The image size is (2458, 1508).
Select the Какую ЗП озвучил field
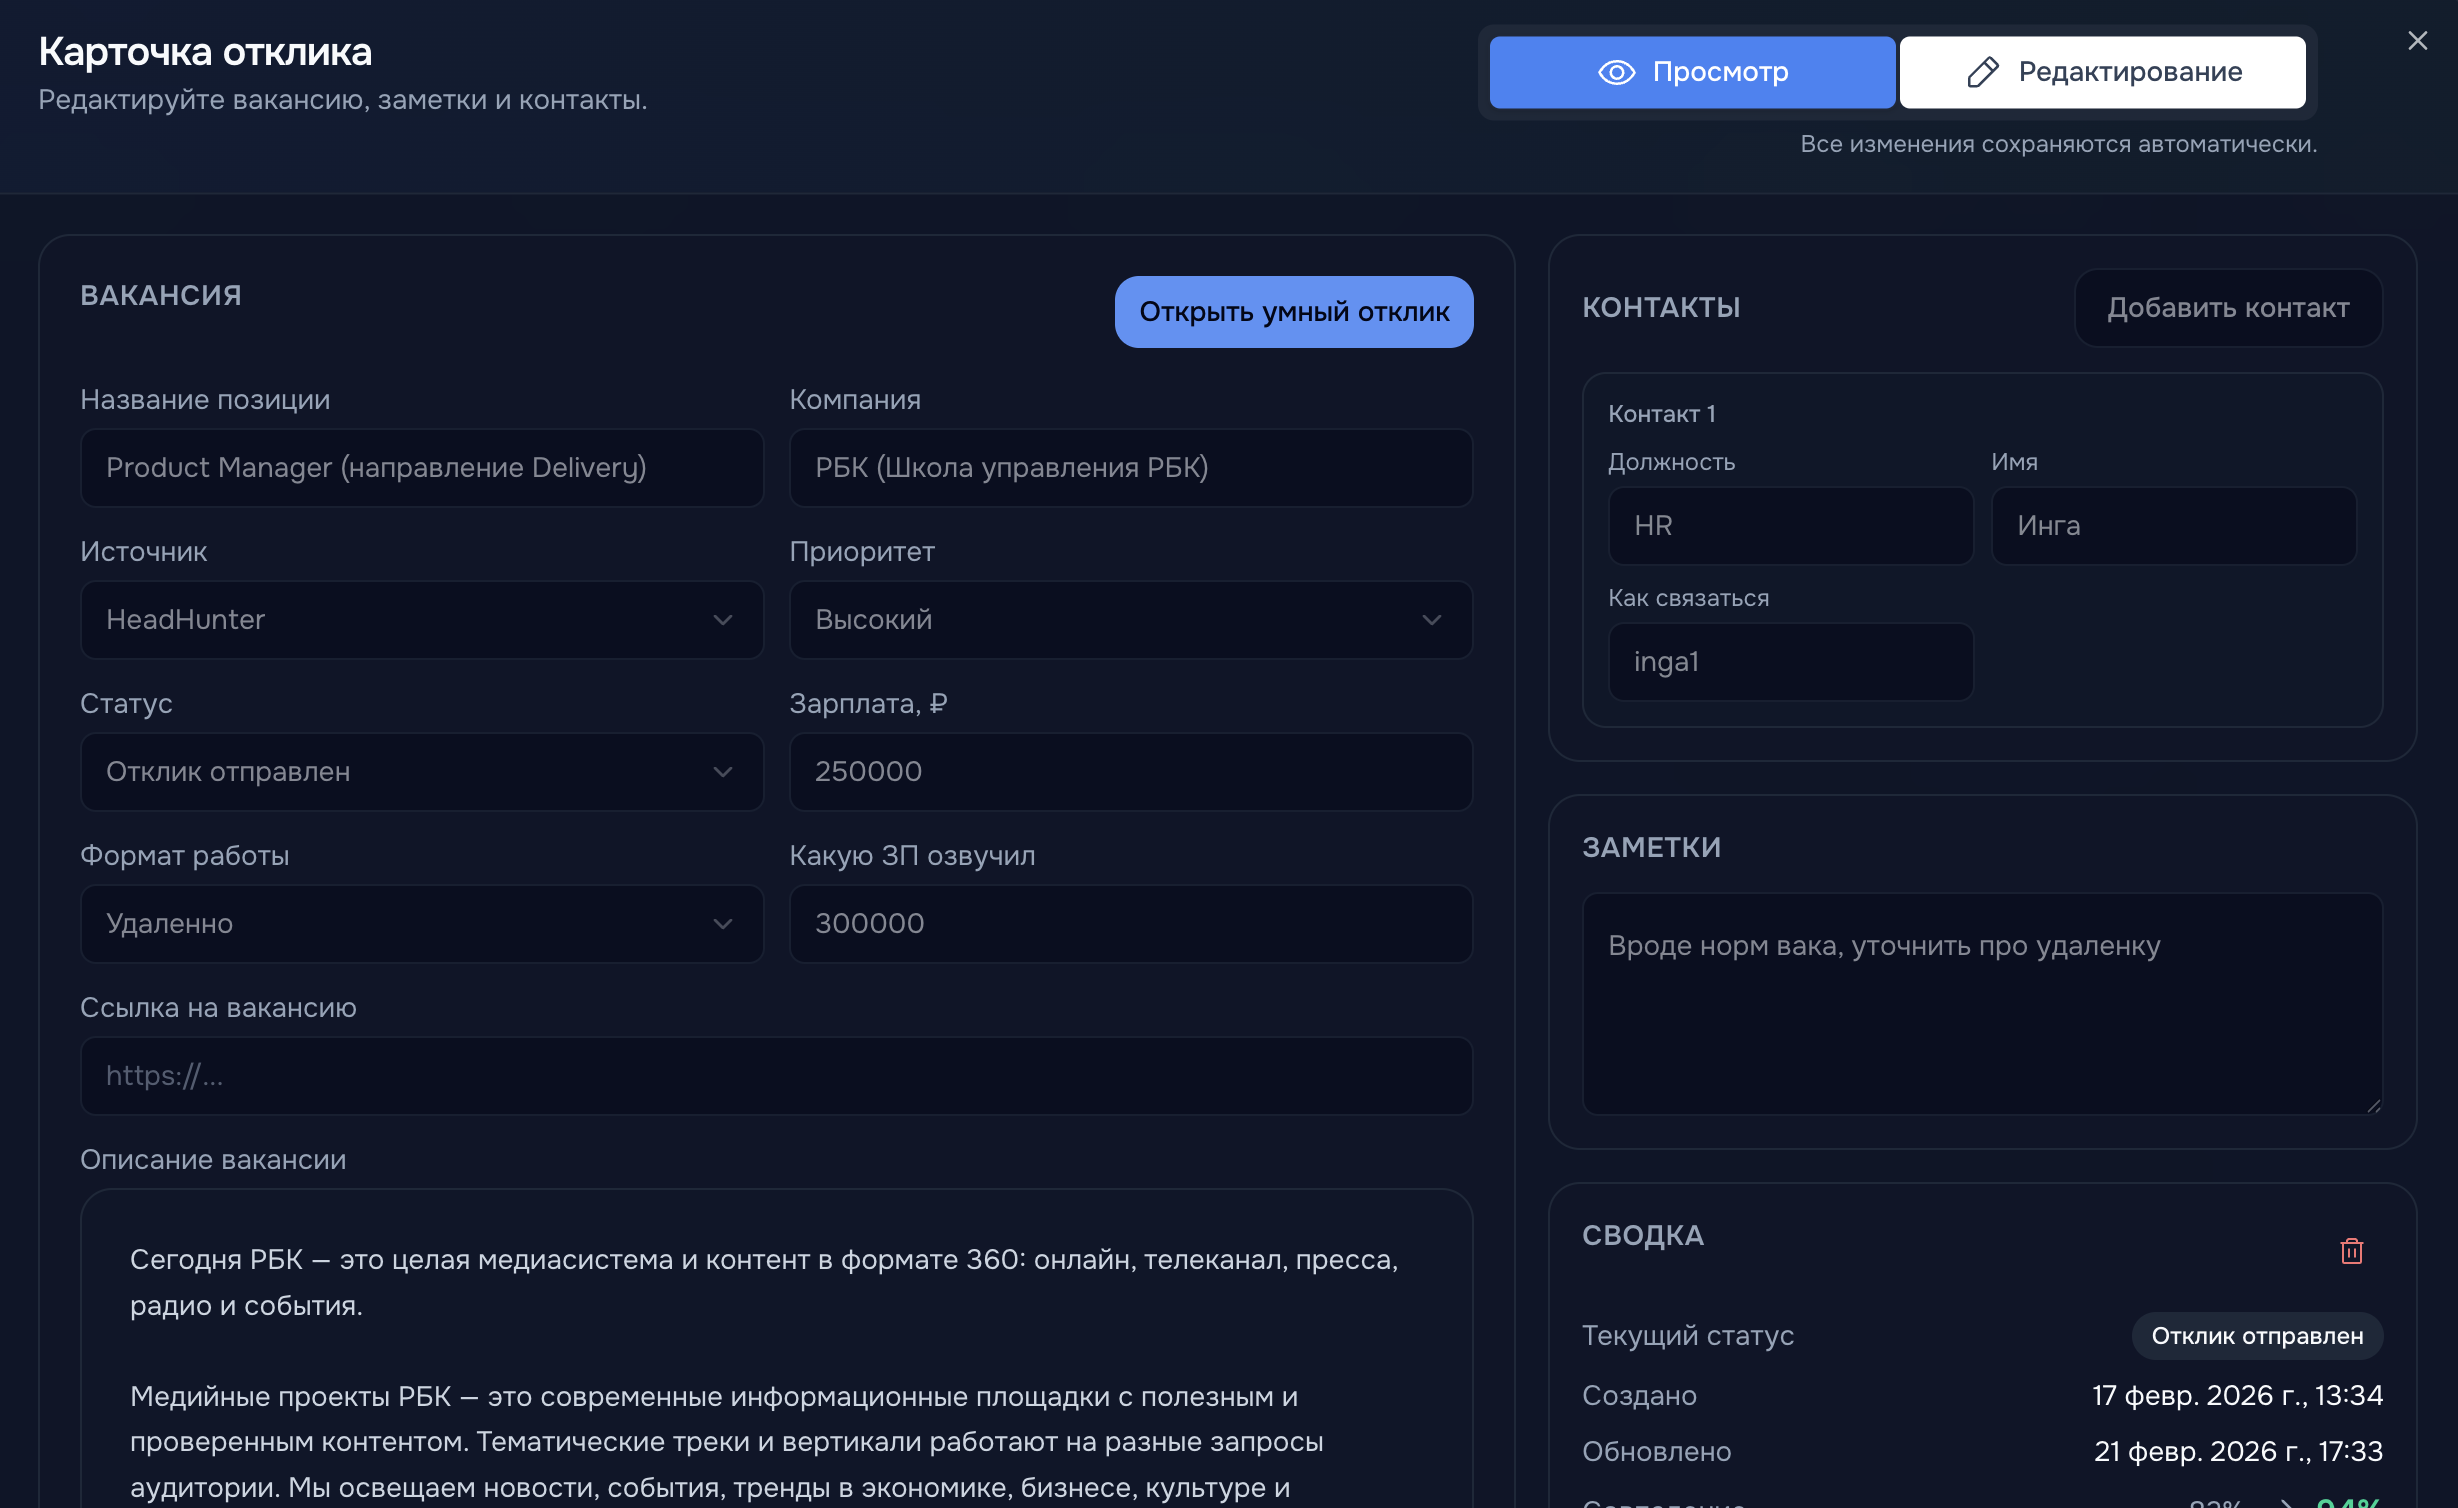click(x=1130, y=924)
